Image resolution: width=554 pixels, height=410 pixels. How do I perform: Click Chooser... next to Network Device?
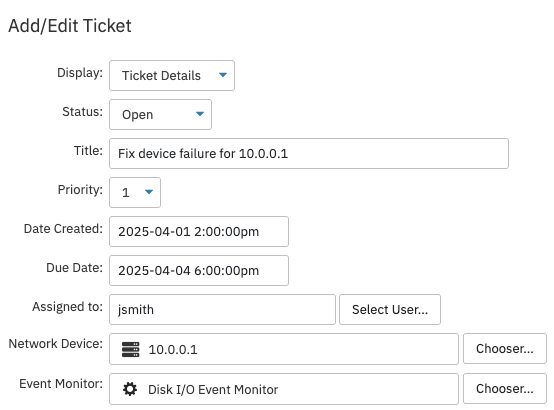tap(505, 348)
